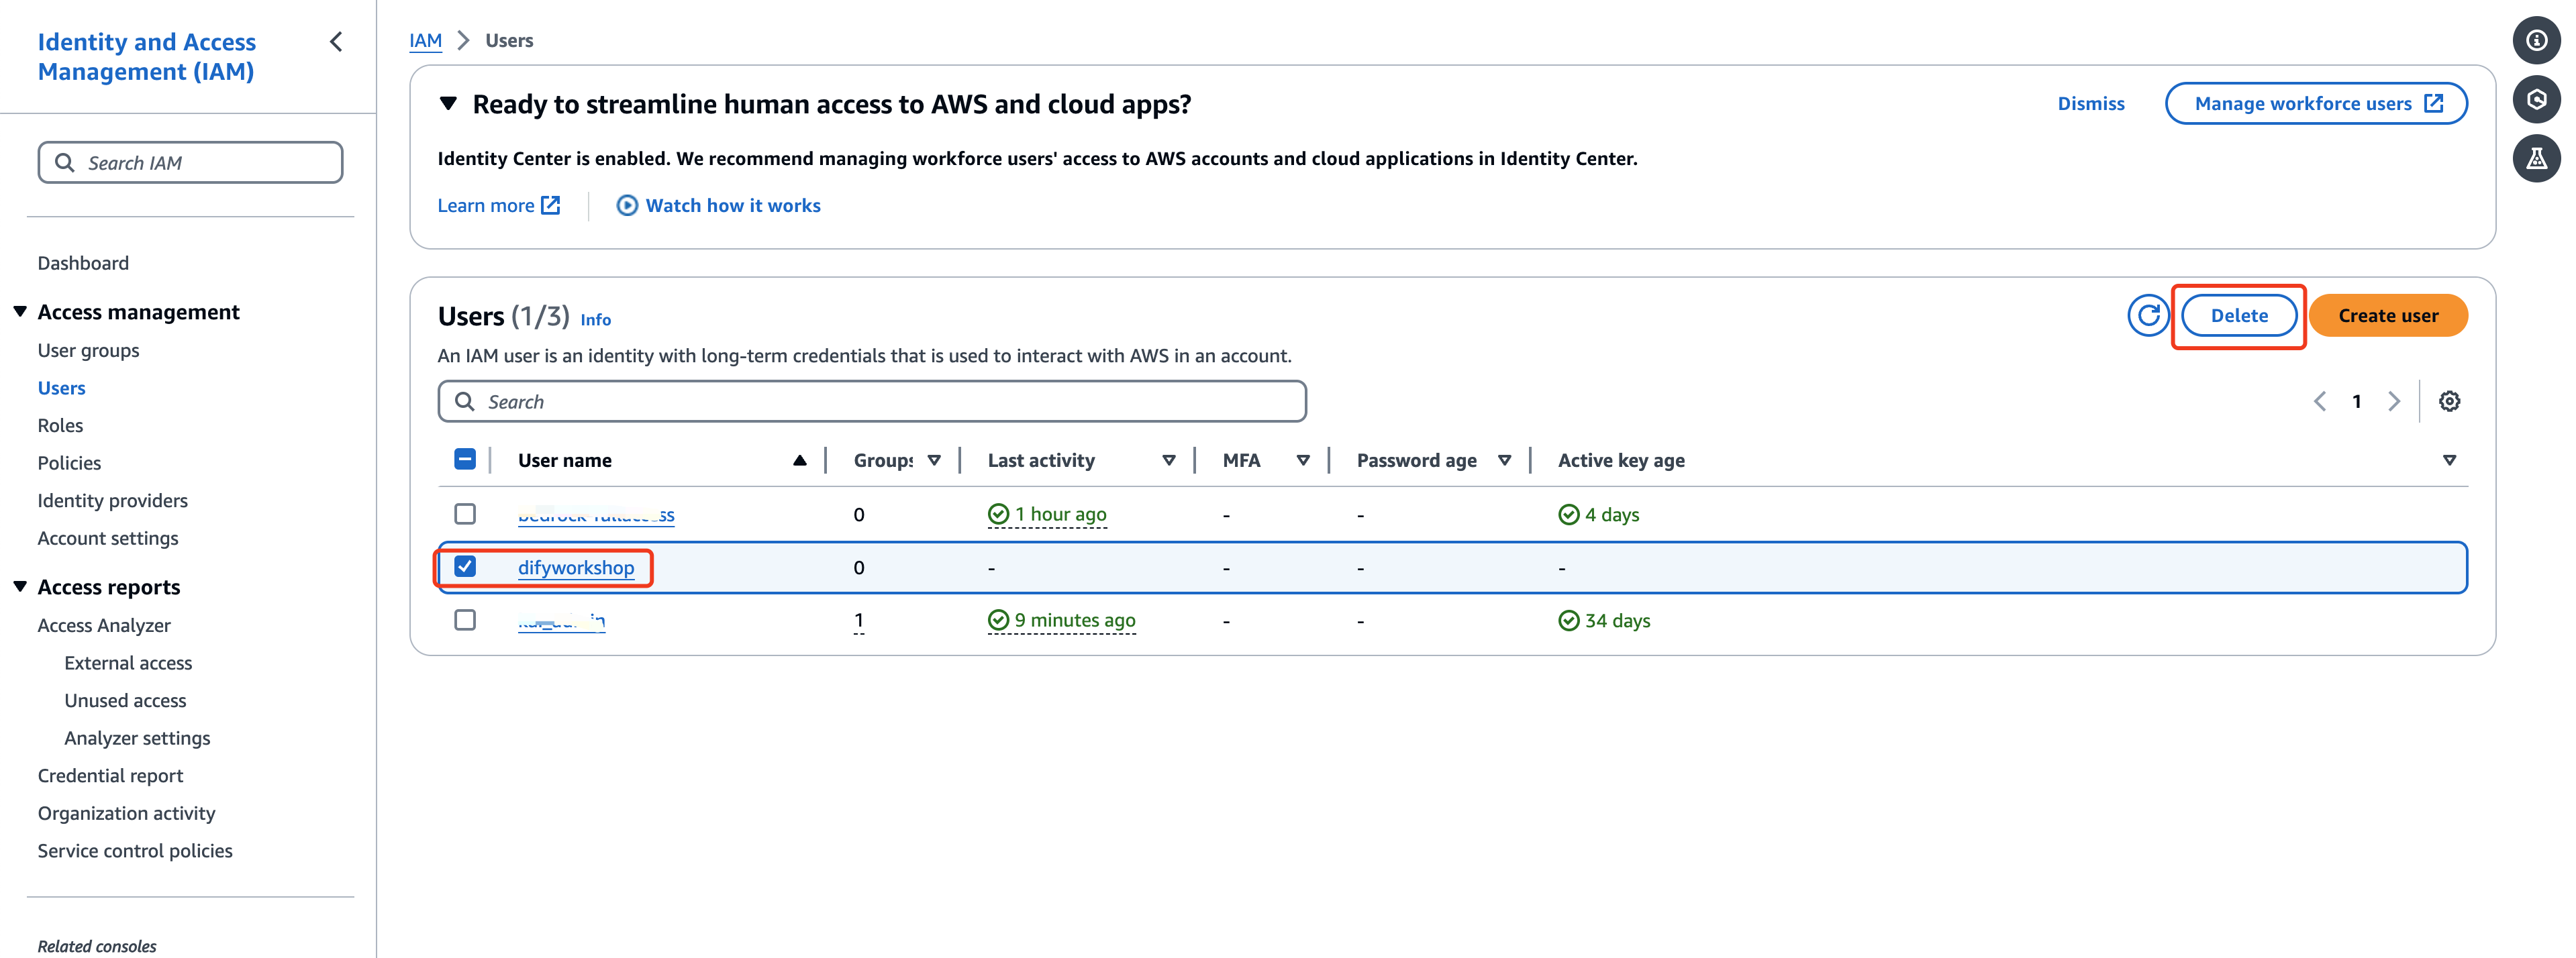Open Roles in the sidebar
2576x958 pixels.
click(x=60, y=425)
